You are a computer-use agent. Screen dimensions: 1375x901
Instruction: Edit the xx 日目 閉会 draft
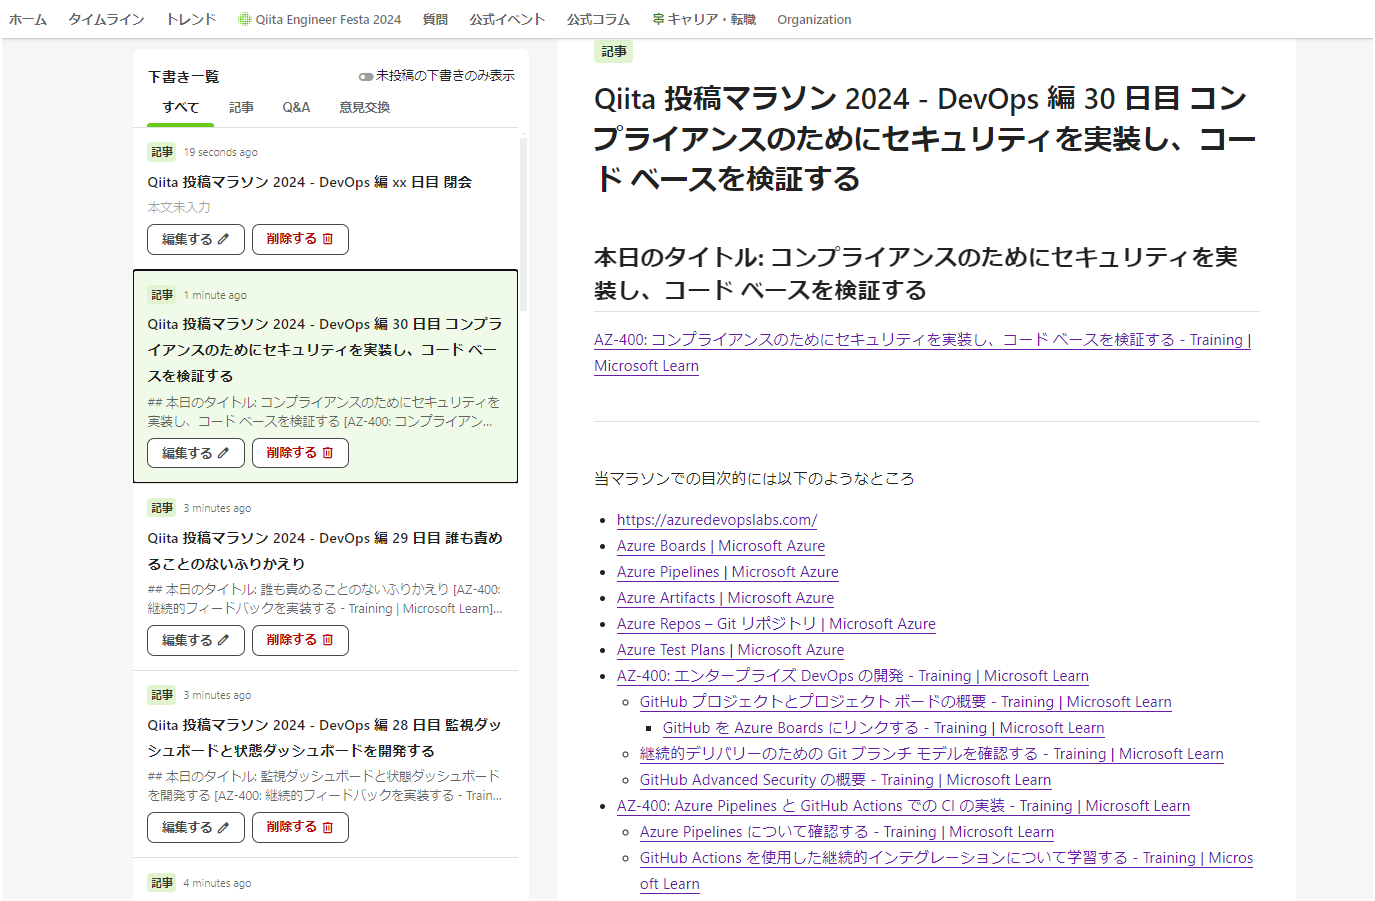click(196, 239)
